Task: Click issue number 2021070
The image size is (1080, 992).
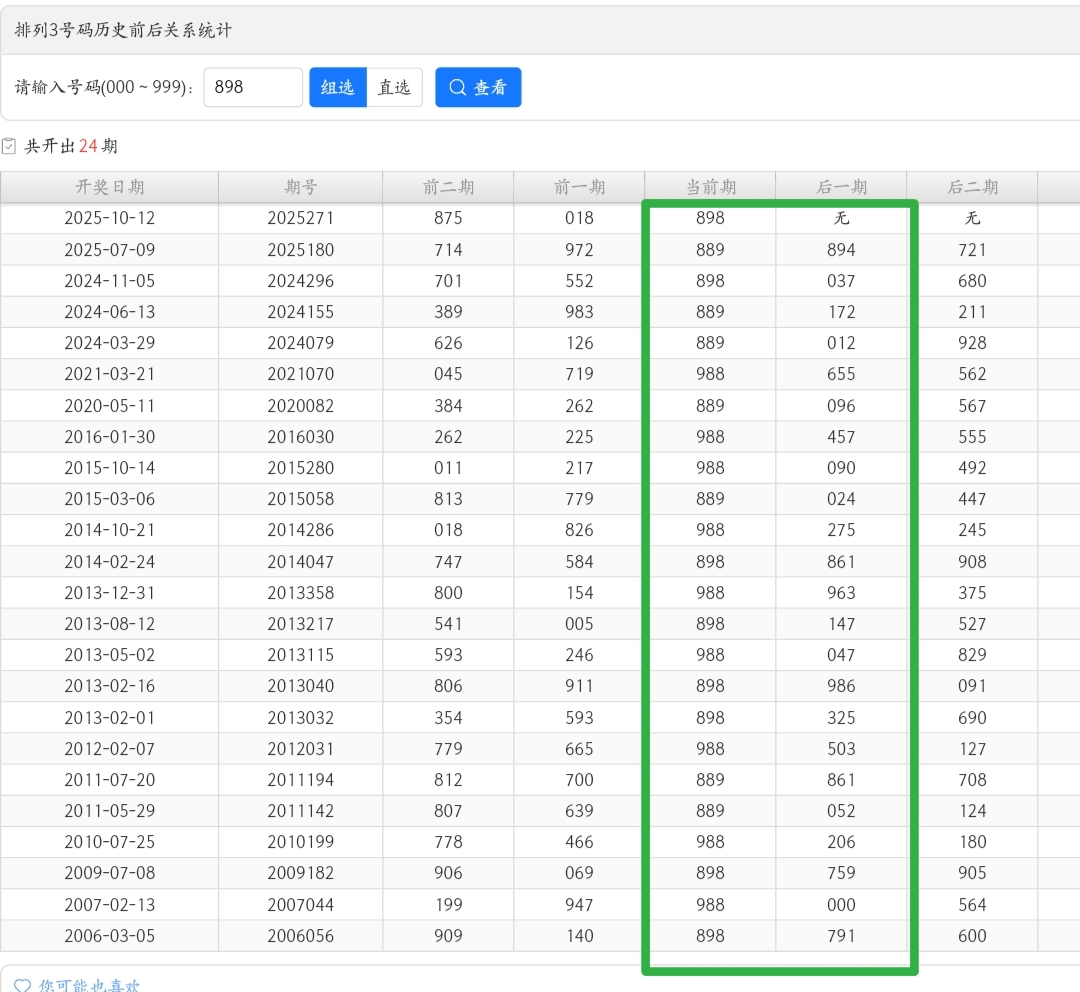Action: (x=300, y=374)
